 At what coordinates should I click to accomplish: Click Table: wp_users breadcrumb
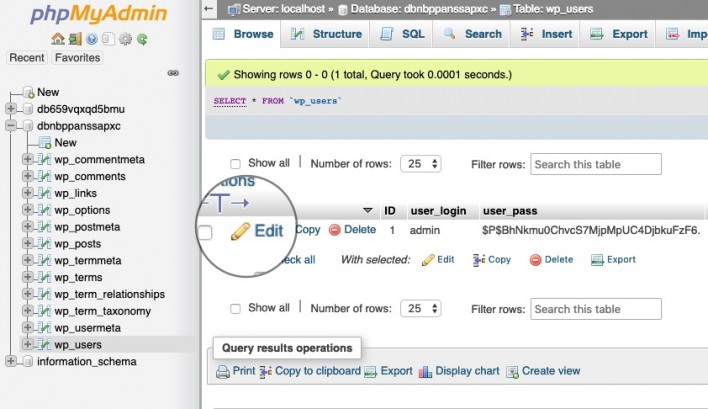tap(553, 9)
